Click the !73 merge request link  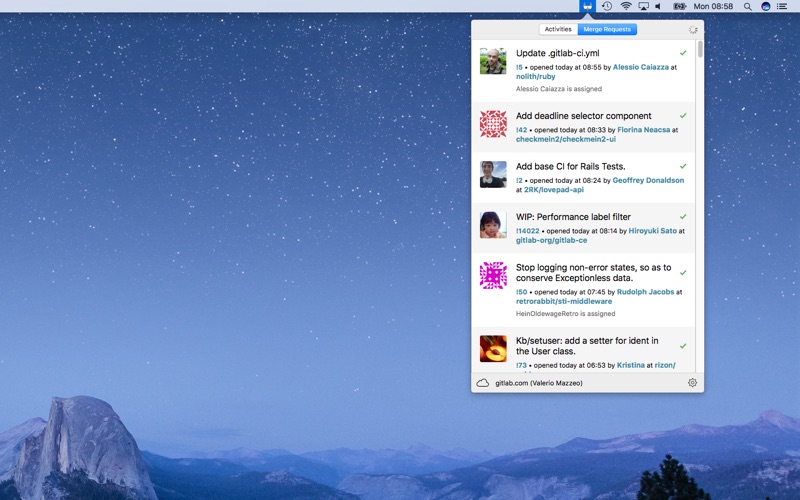pyautogui.click(x=521, y=365)
